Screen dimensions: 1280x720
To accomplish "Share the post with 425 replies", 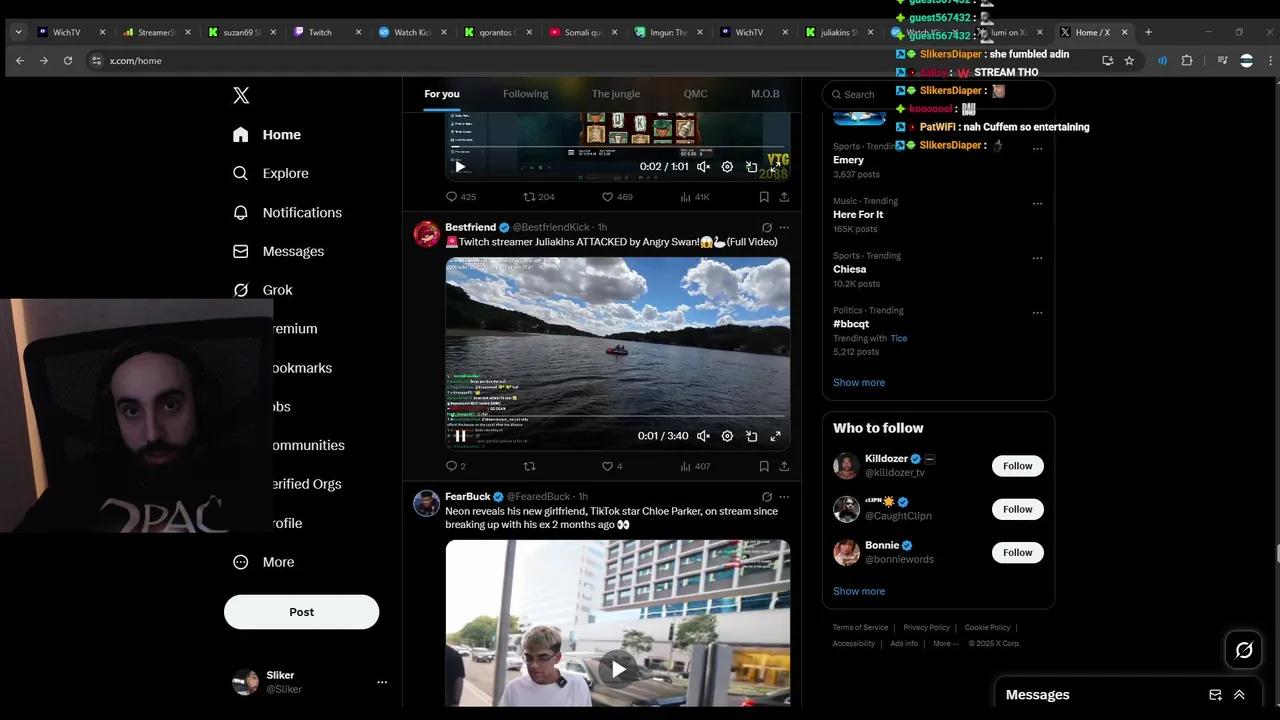I will pyautogui.click(x=784, y=197).
